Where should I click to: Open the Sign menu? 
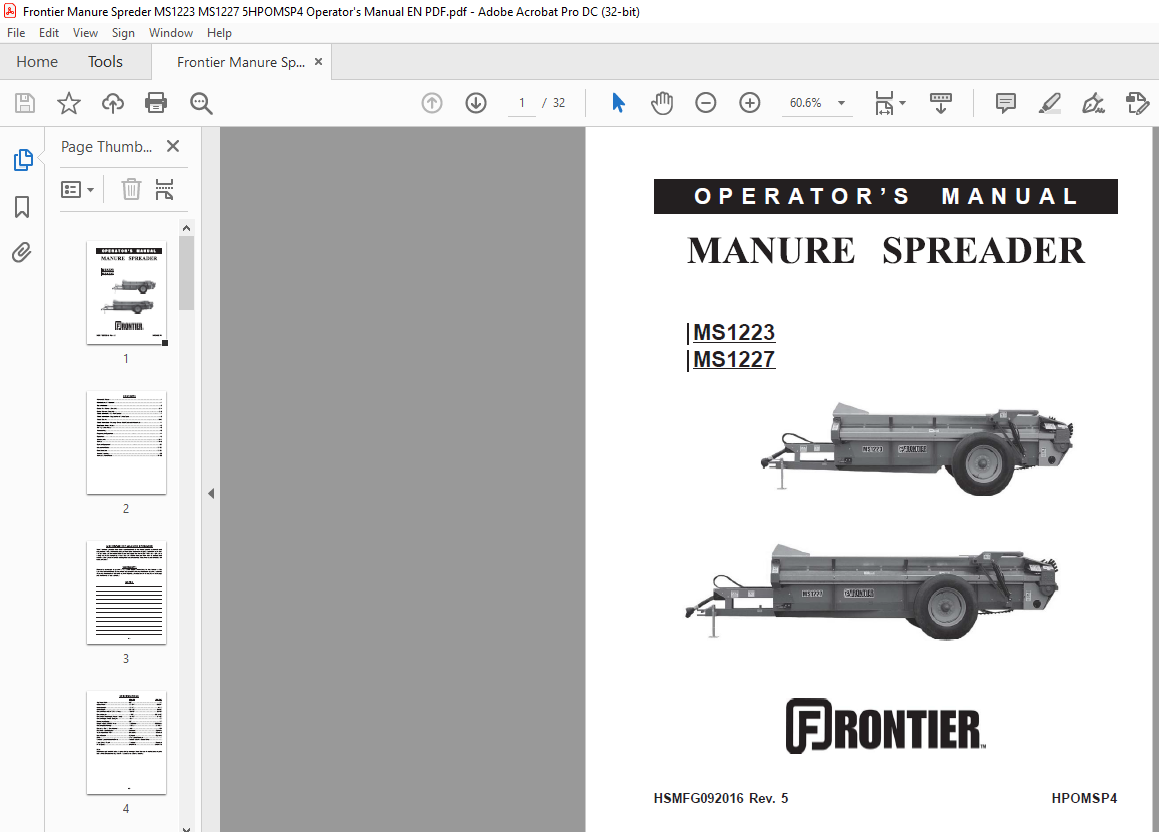[x=123, y=33]
